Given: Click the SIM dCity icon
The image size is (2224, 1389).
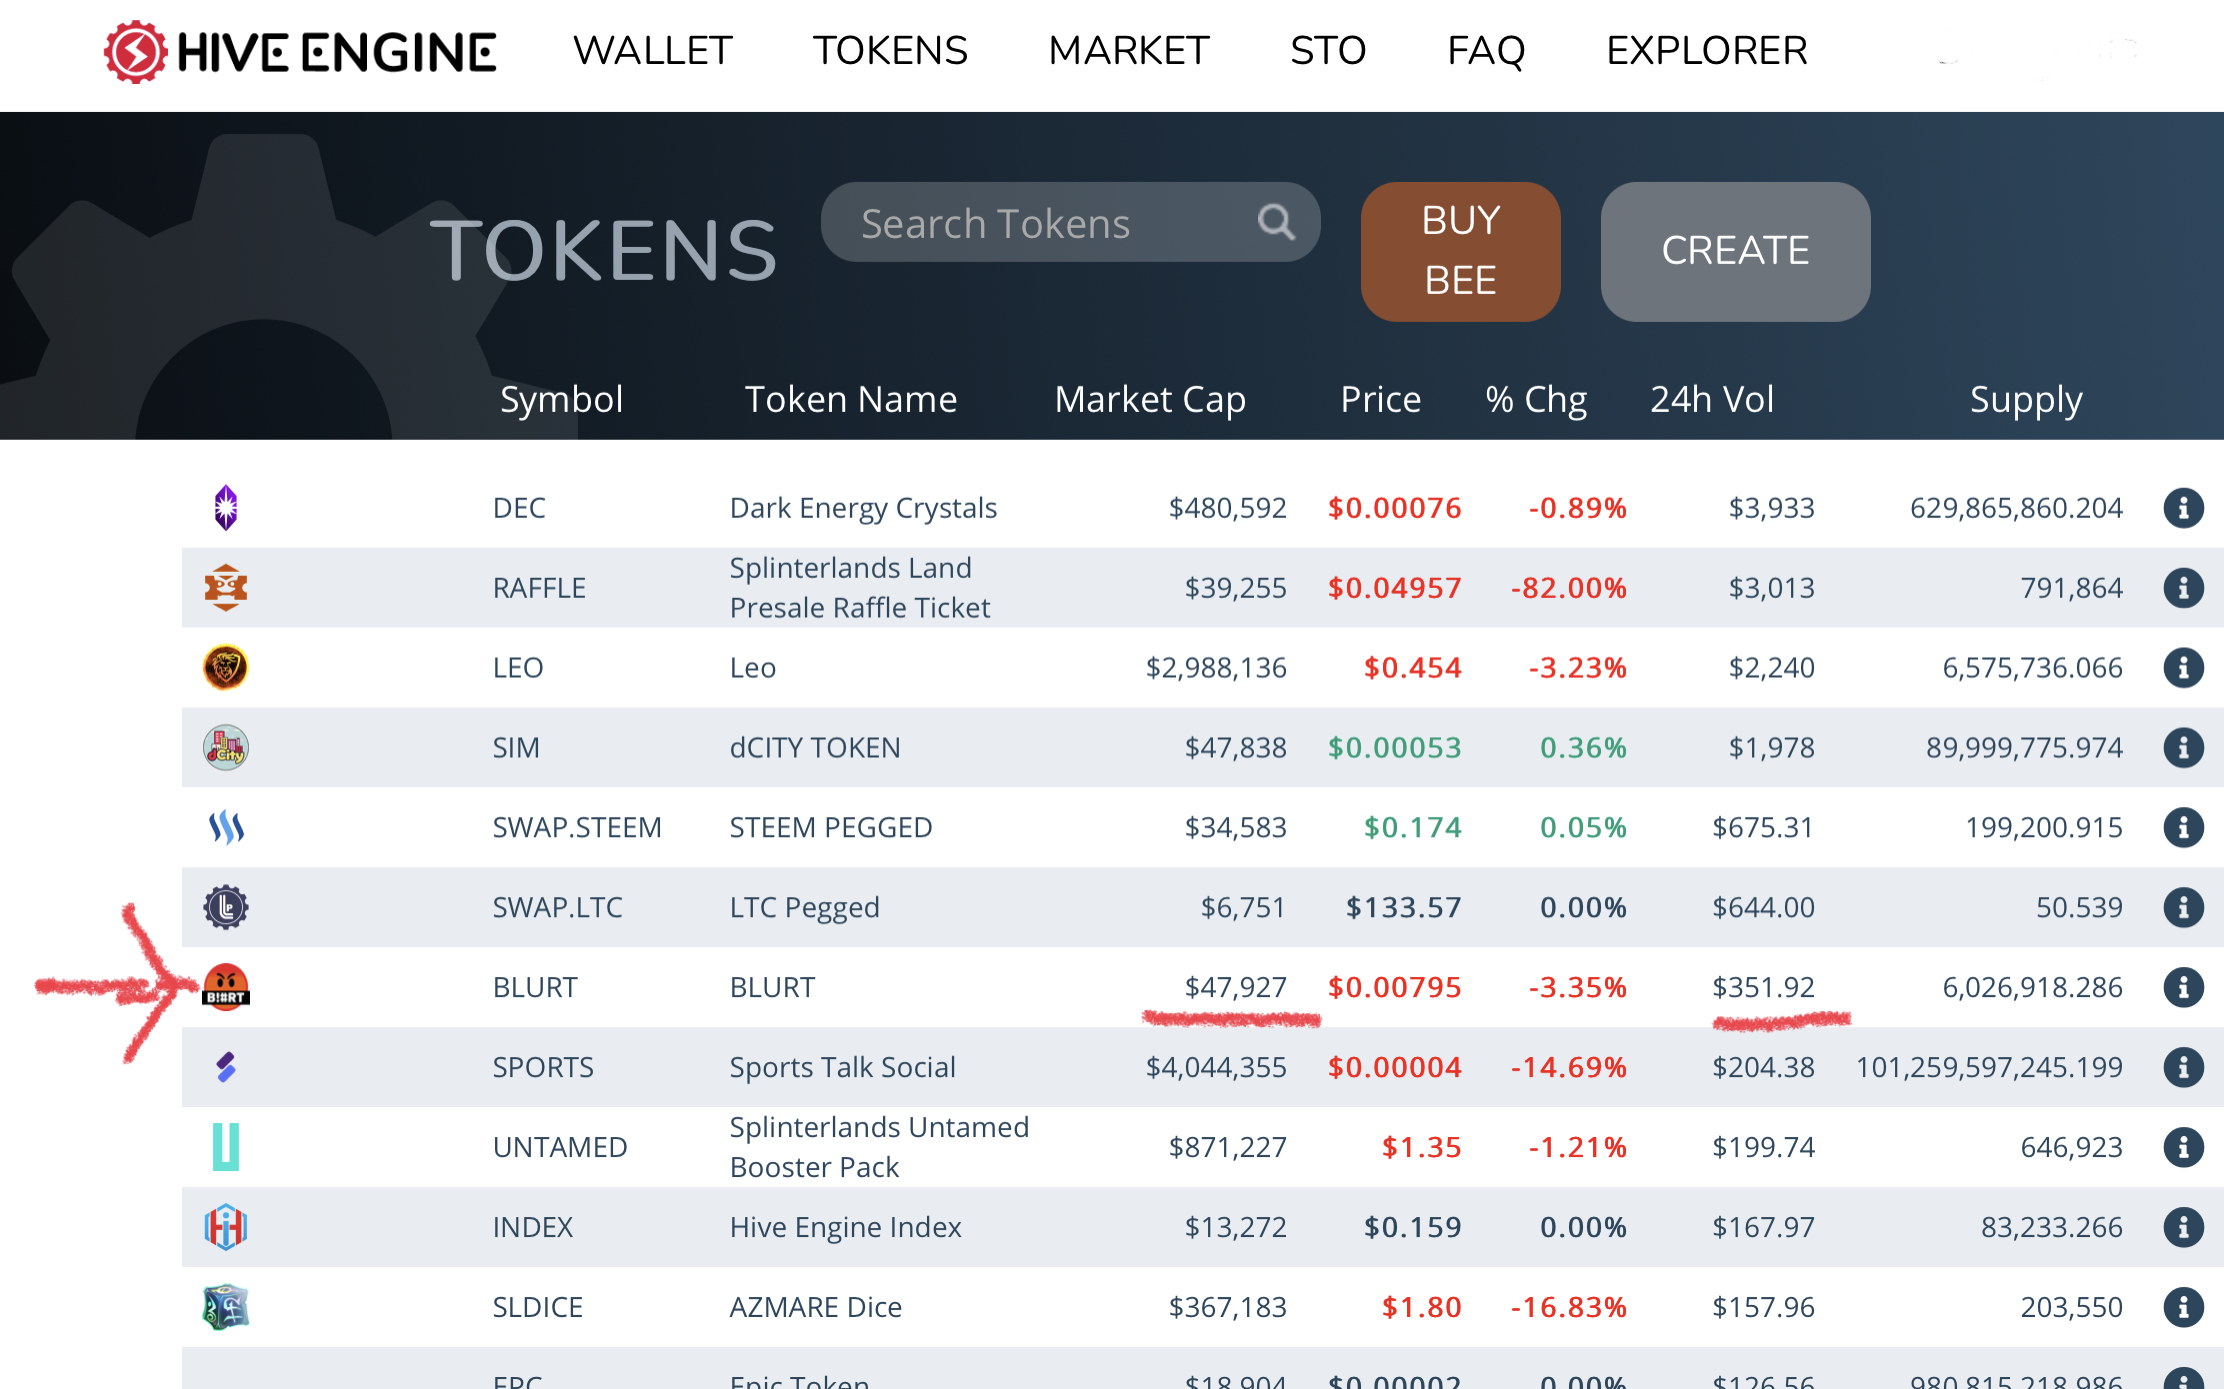Looking at the screenshot, I should [x=226, y=748].
